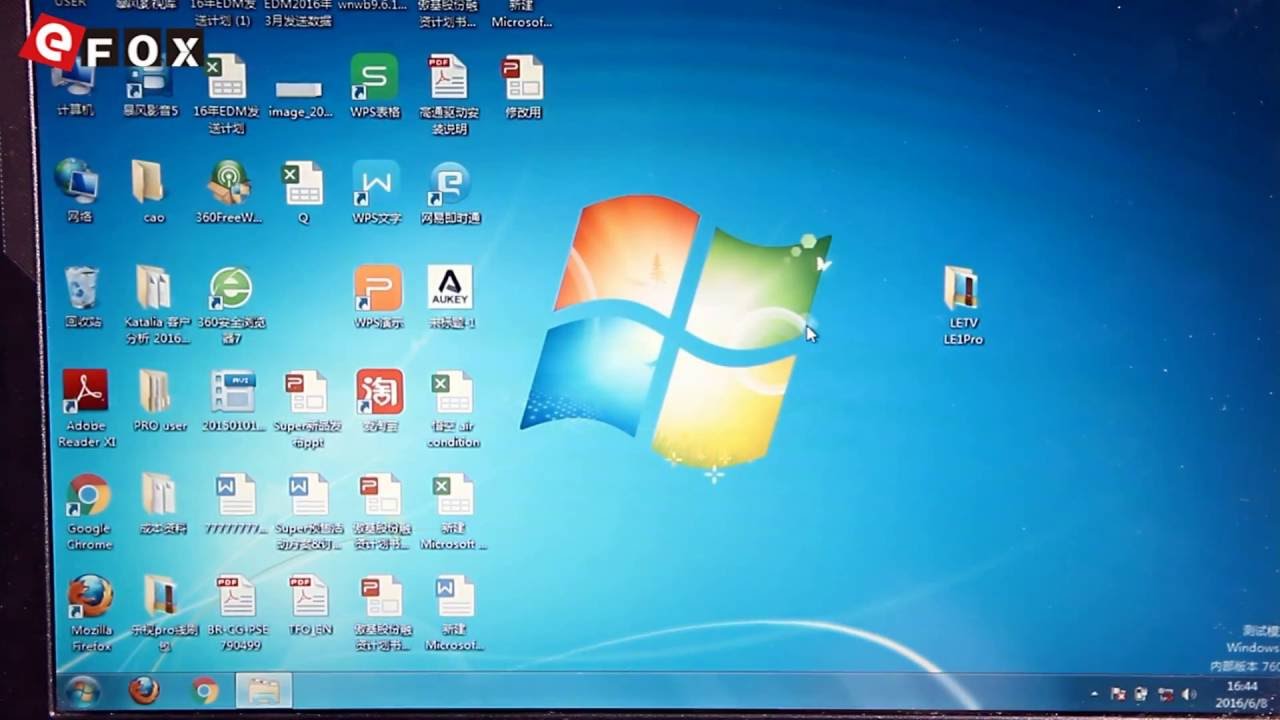This screenshot has height=720, width=1280.
Task: Launch Firefox from the taskbar
Action: tap(144, 691)
